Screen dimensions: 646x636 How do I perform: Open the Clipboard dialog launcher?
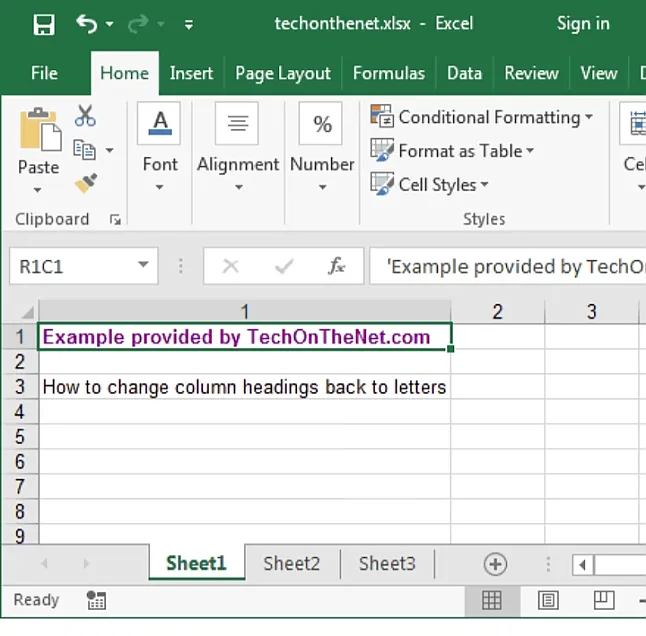coord(115,220)
